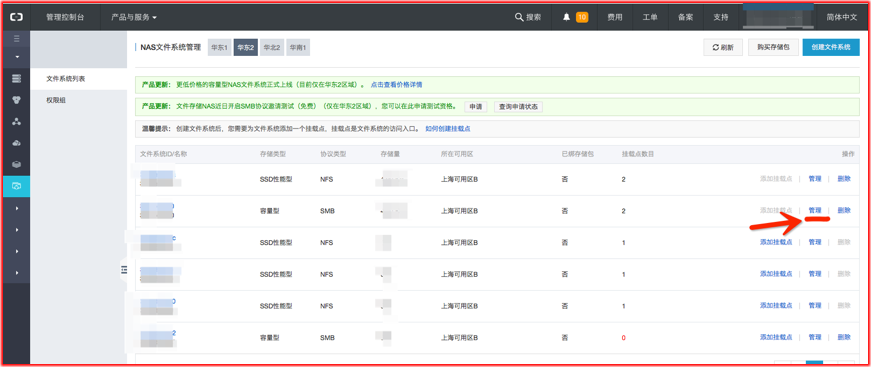Image resolution: width=871 pixels, height=367 pixels.
Task: Click 上海可用区B in the SMB row with 0 mount points
Action: click(x=459, y=337)
